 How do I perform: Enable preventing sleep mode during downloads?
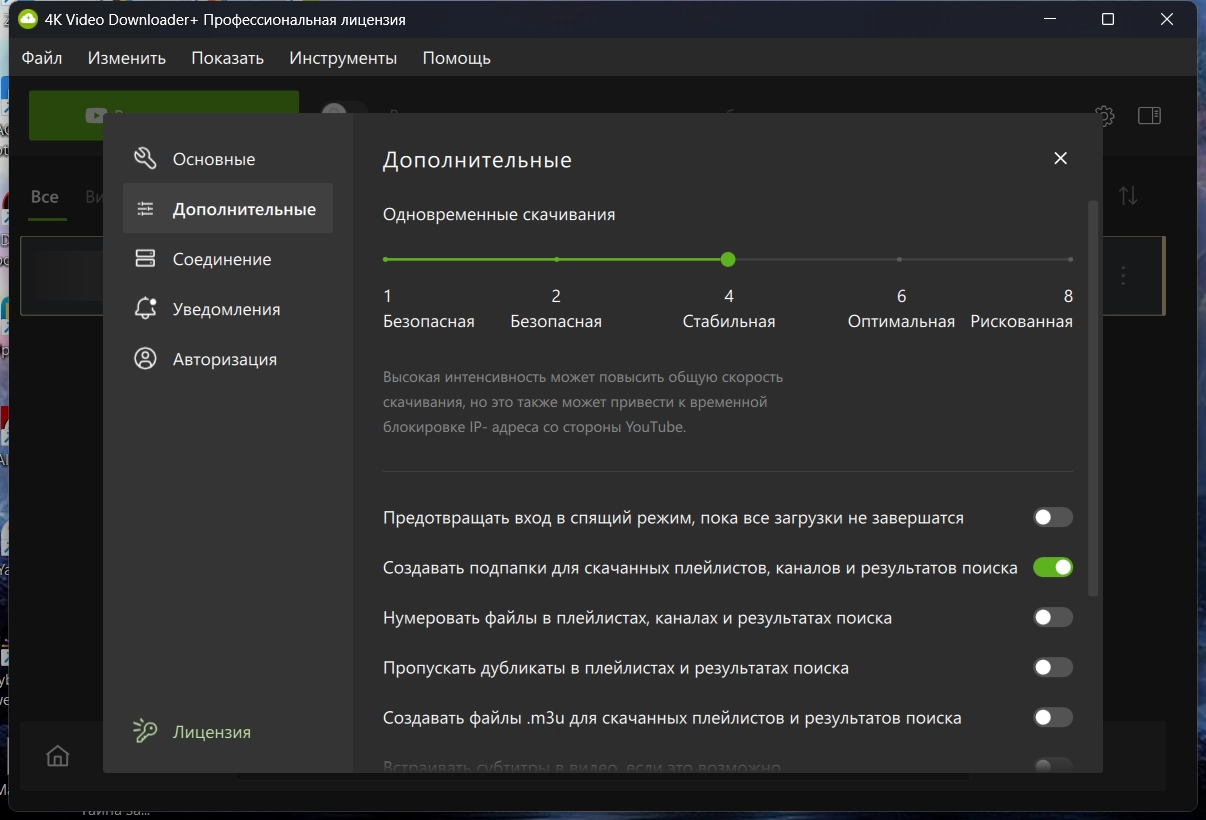1052,517
